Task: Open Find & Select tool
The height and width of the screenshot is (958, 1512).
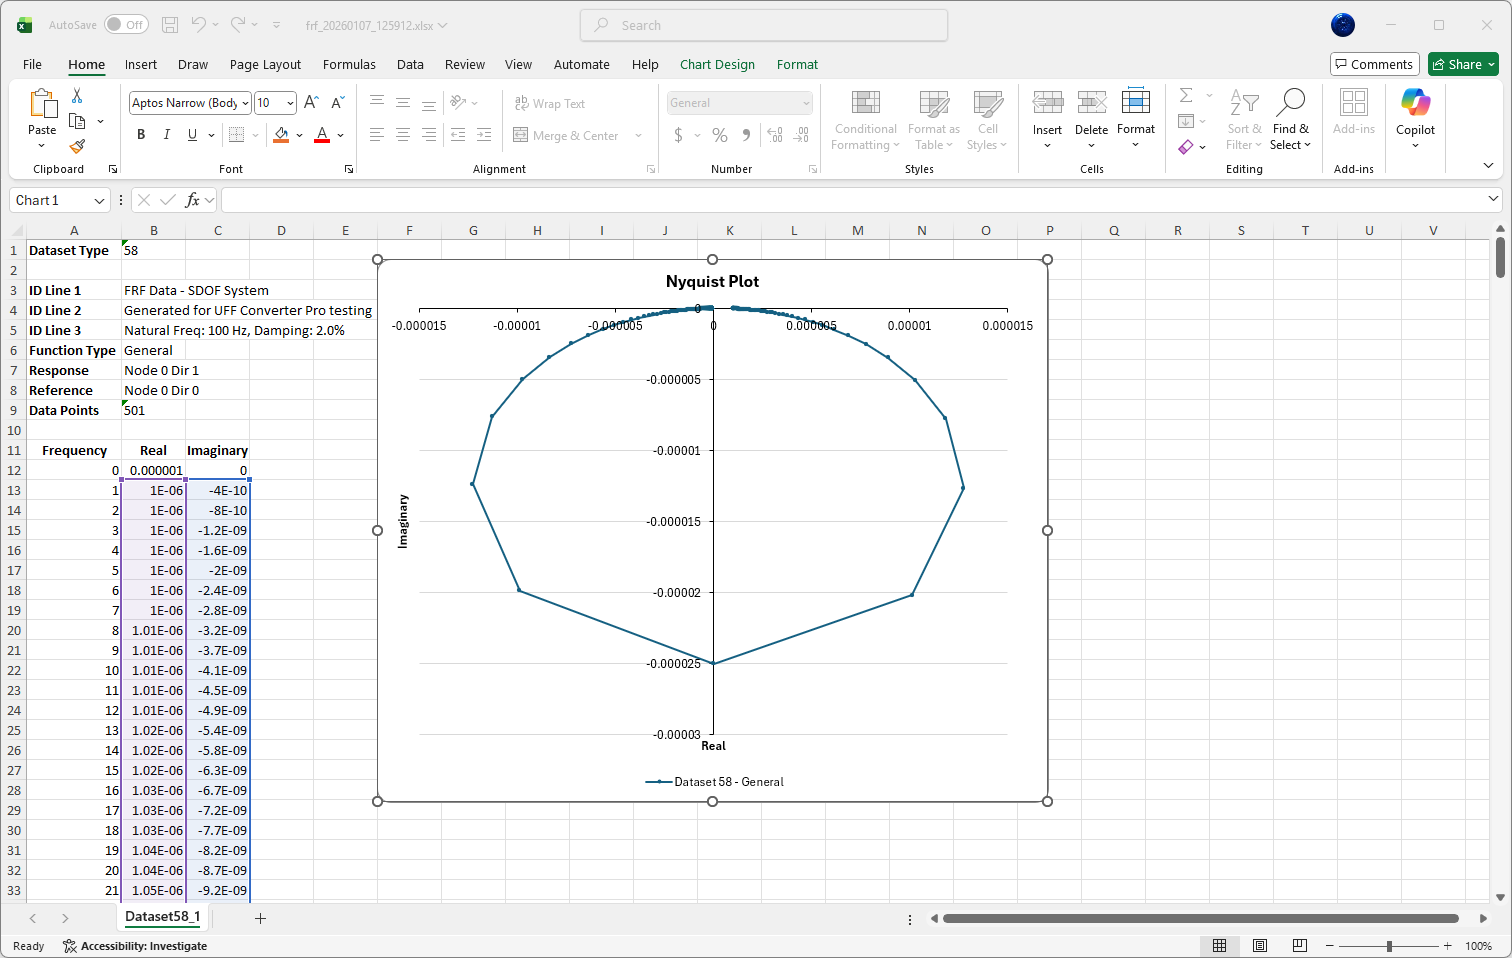Action: (x=1290, y=119)
